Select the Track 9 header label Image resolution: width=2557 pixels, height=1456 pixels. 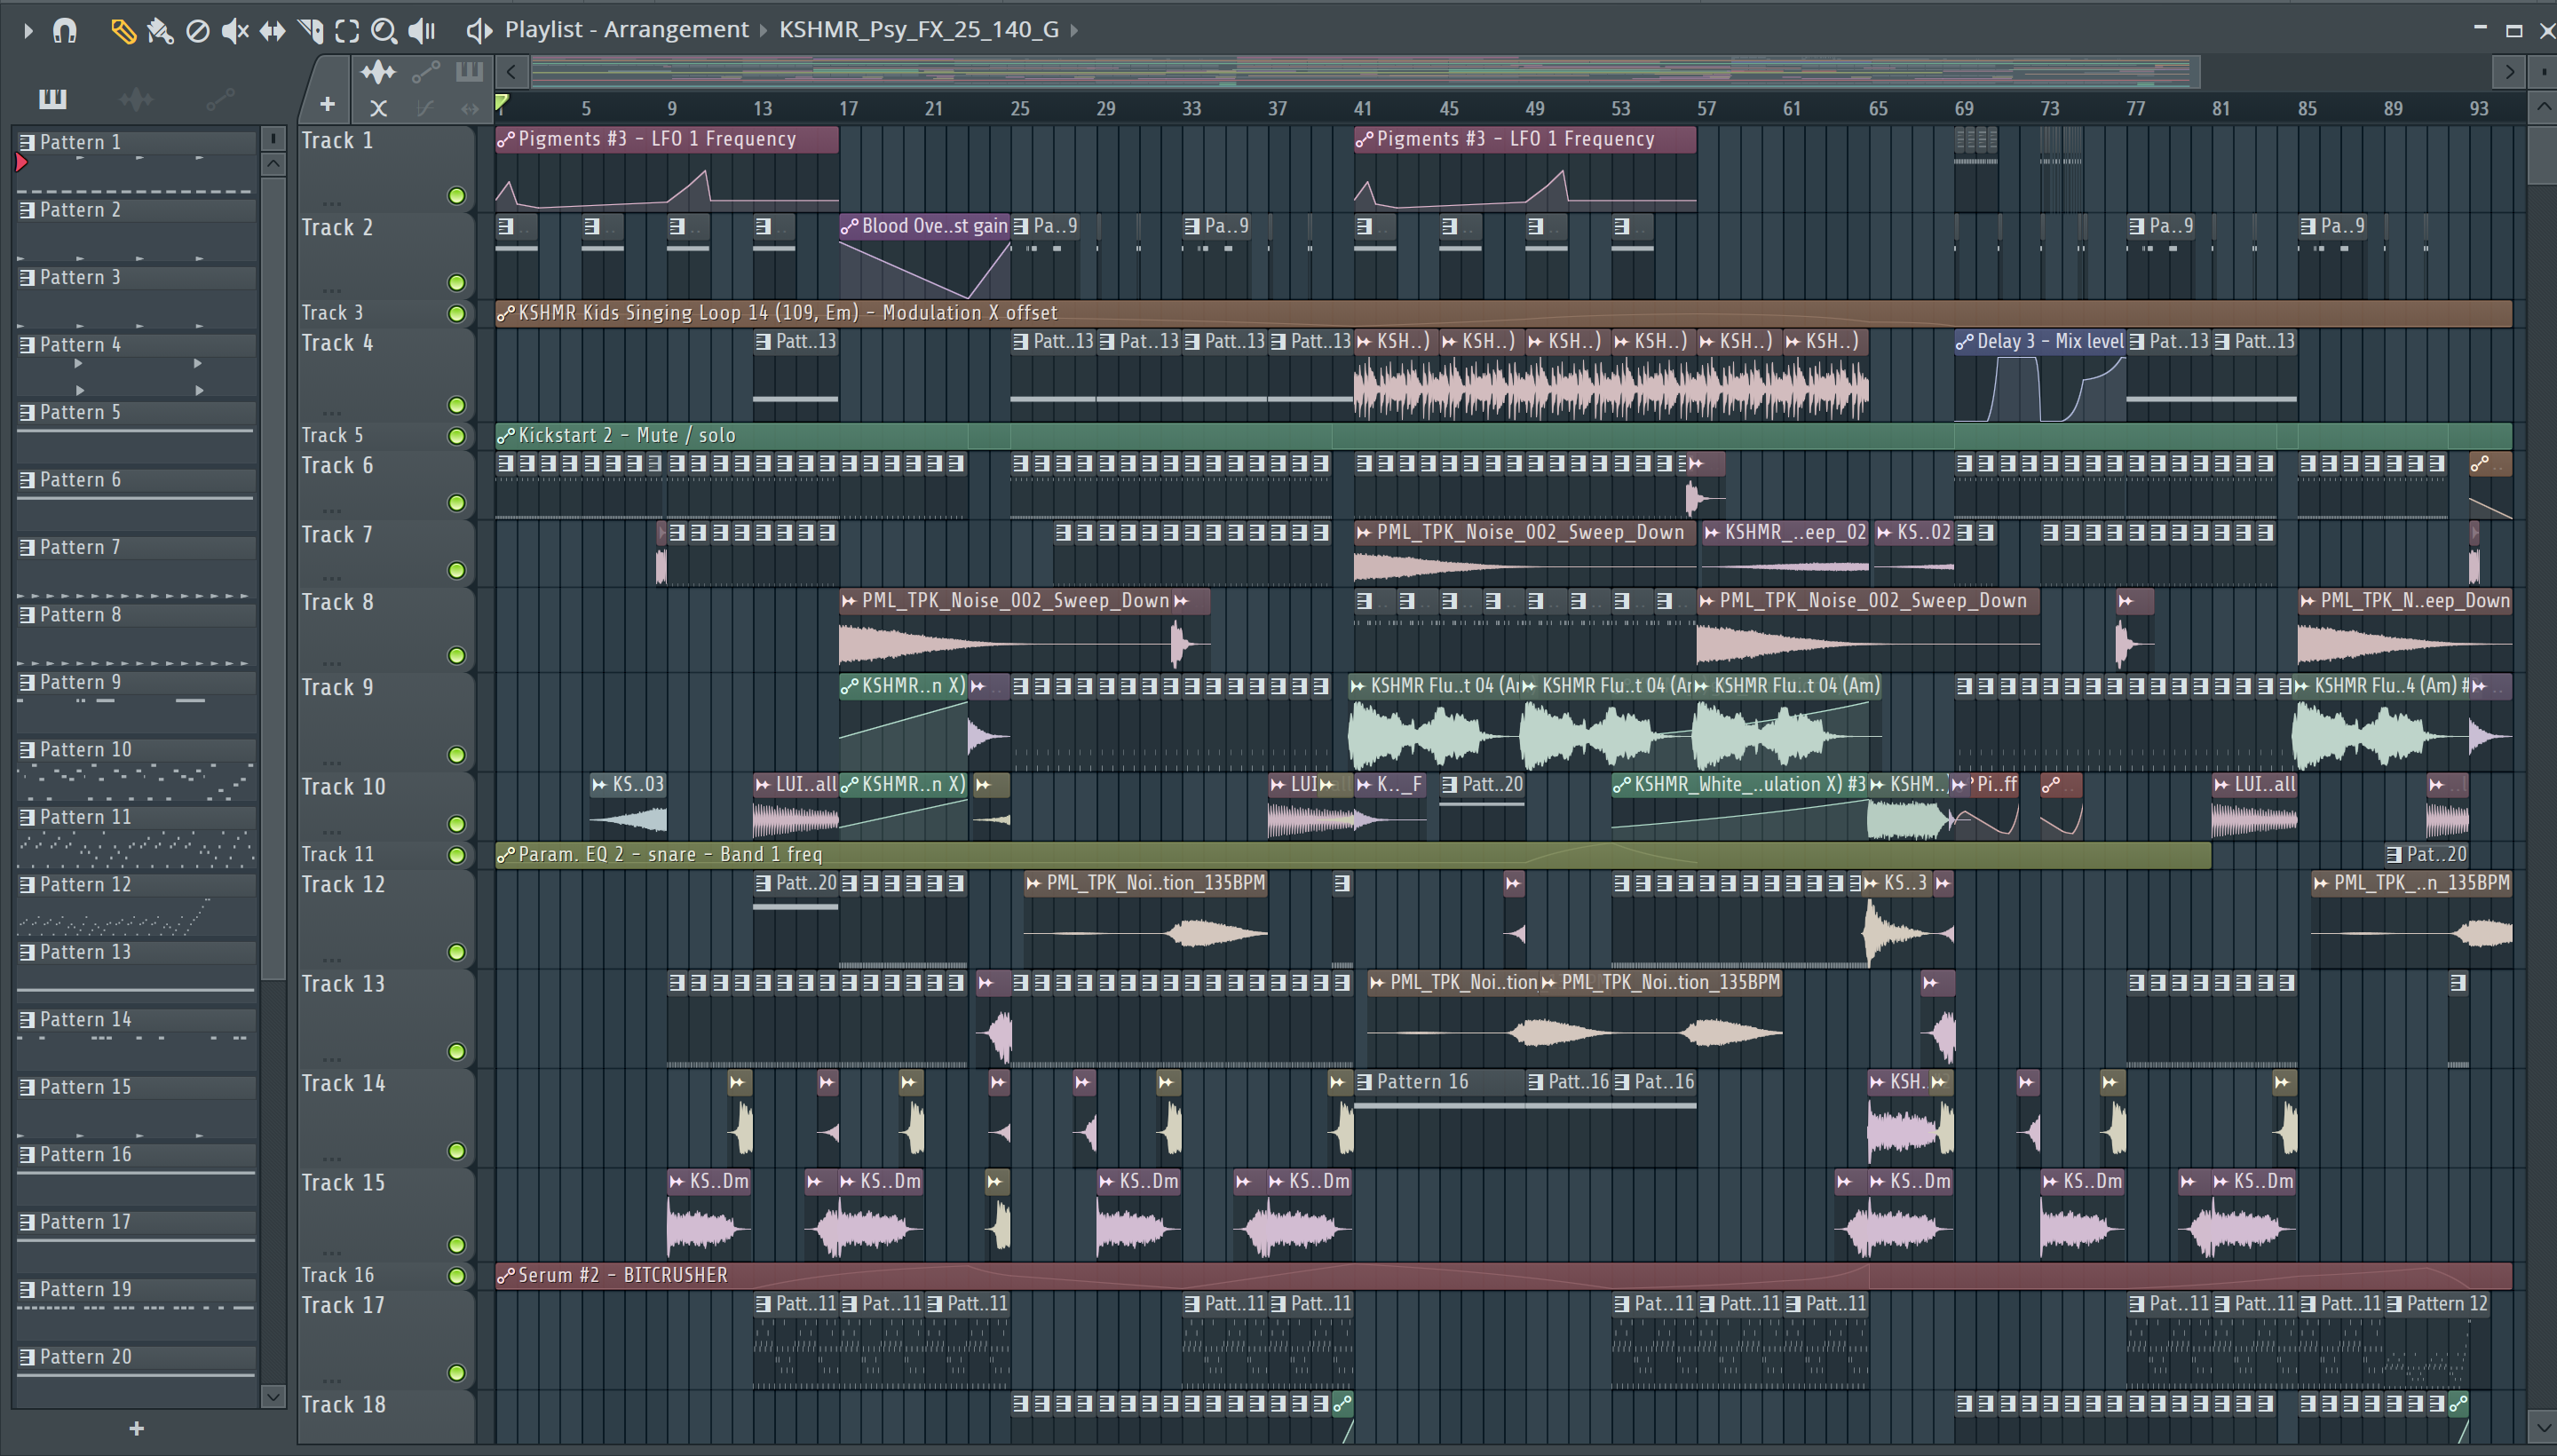[338, 688]
